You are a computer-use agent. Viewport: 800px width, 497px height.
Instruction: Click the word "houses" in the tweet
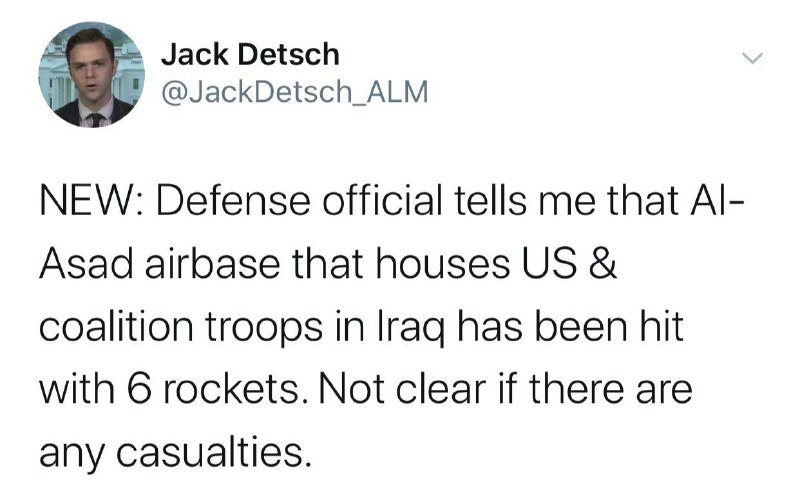tap(443, 263)
